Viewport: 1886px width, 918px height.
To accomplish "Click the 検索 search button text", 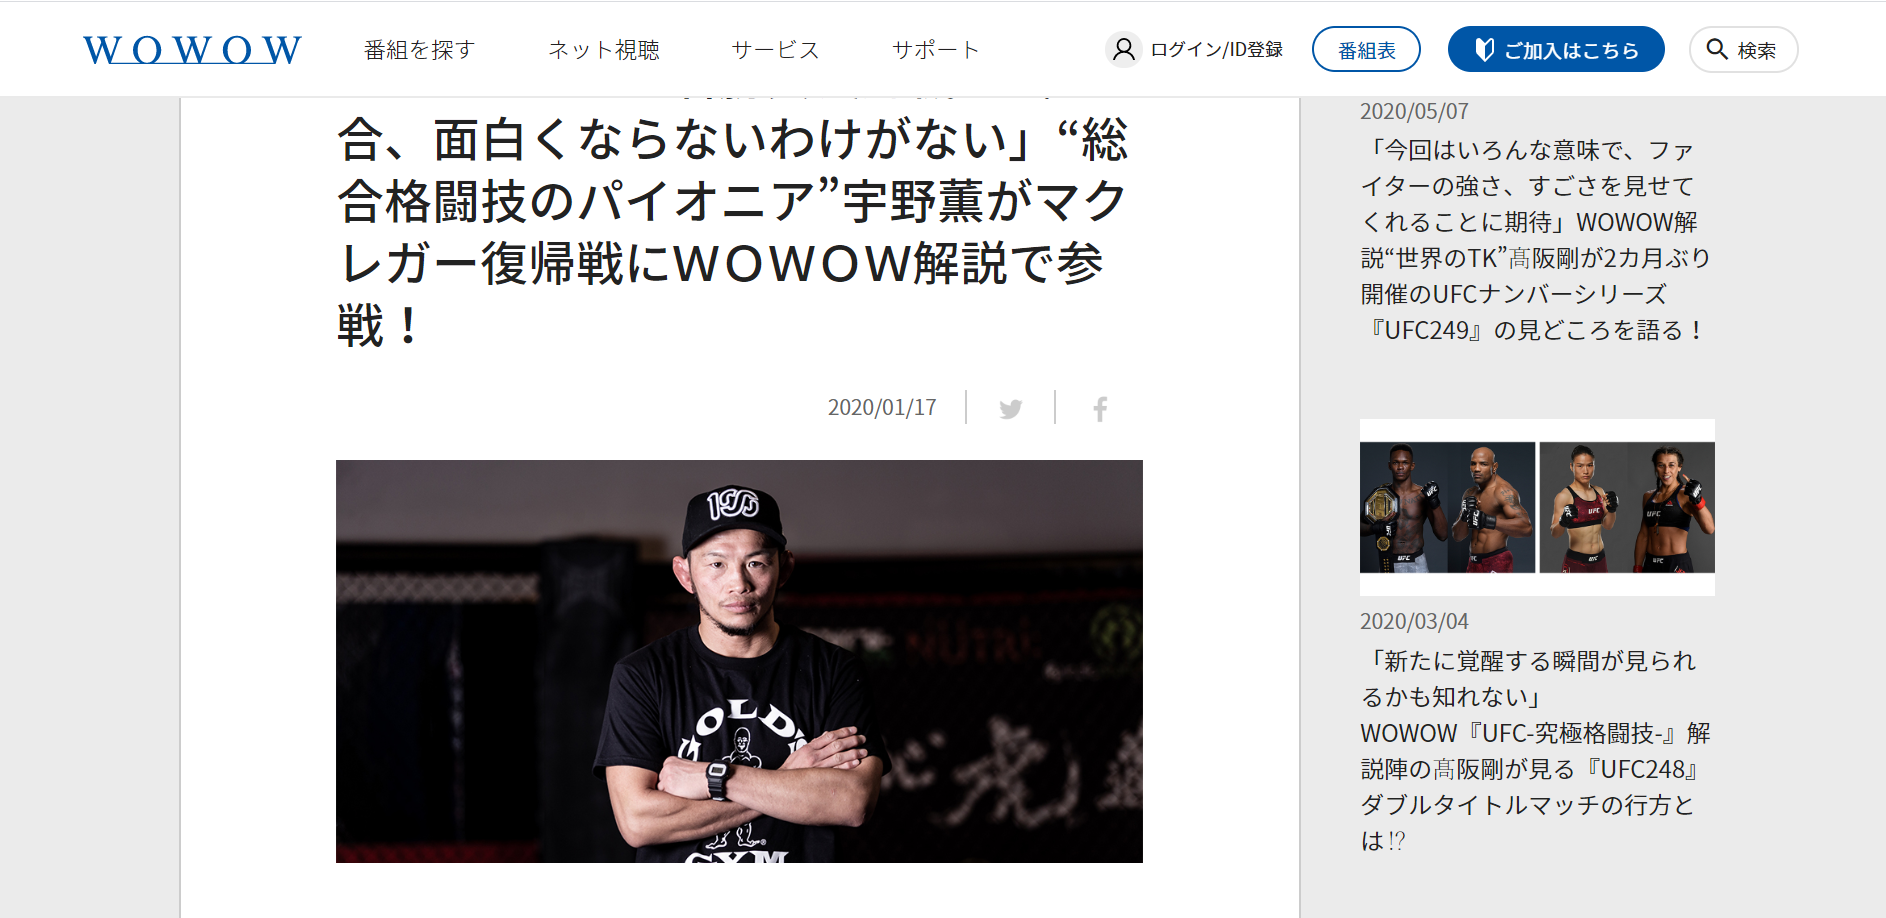I will coord(1756,50).
